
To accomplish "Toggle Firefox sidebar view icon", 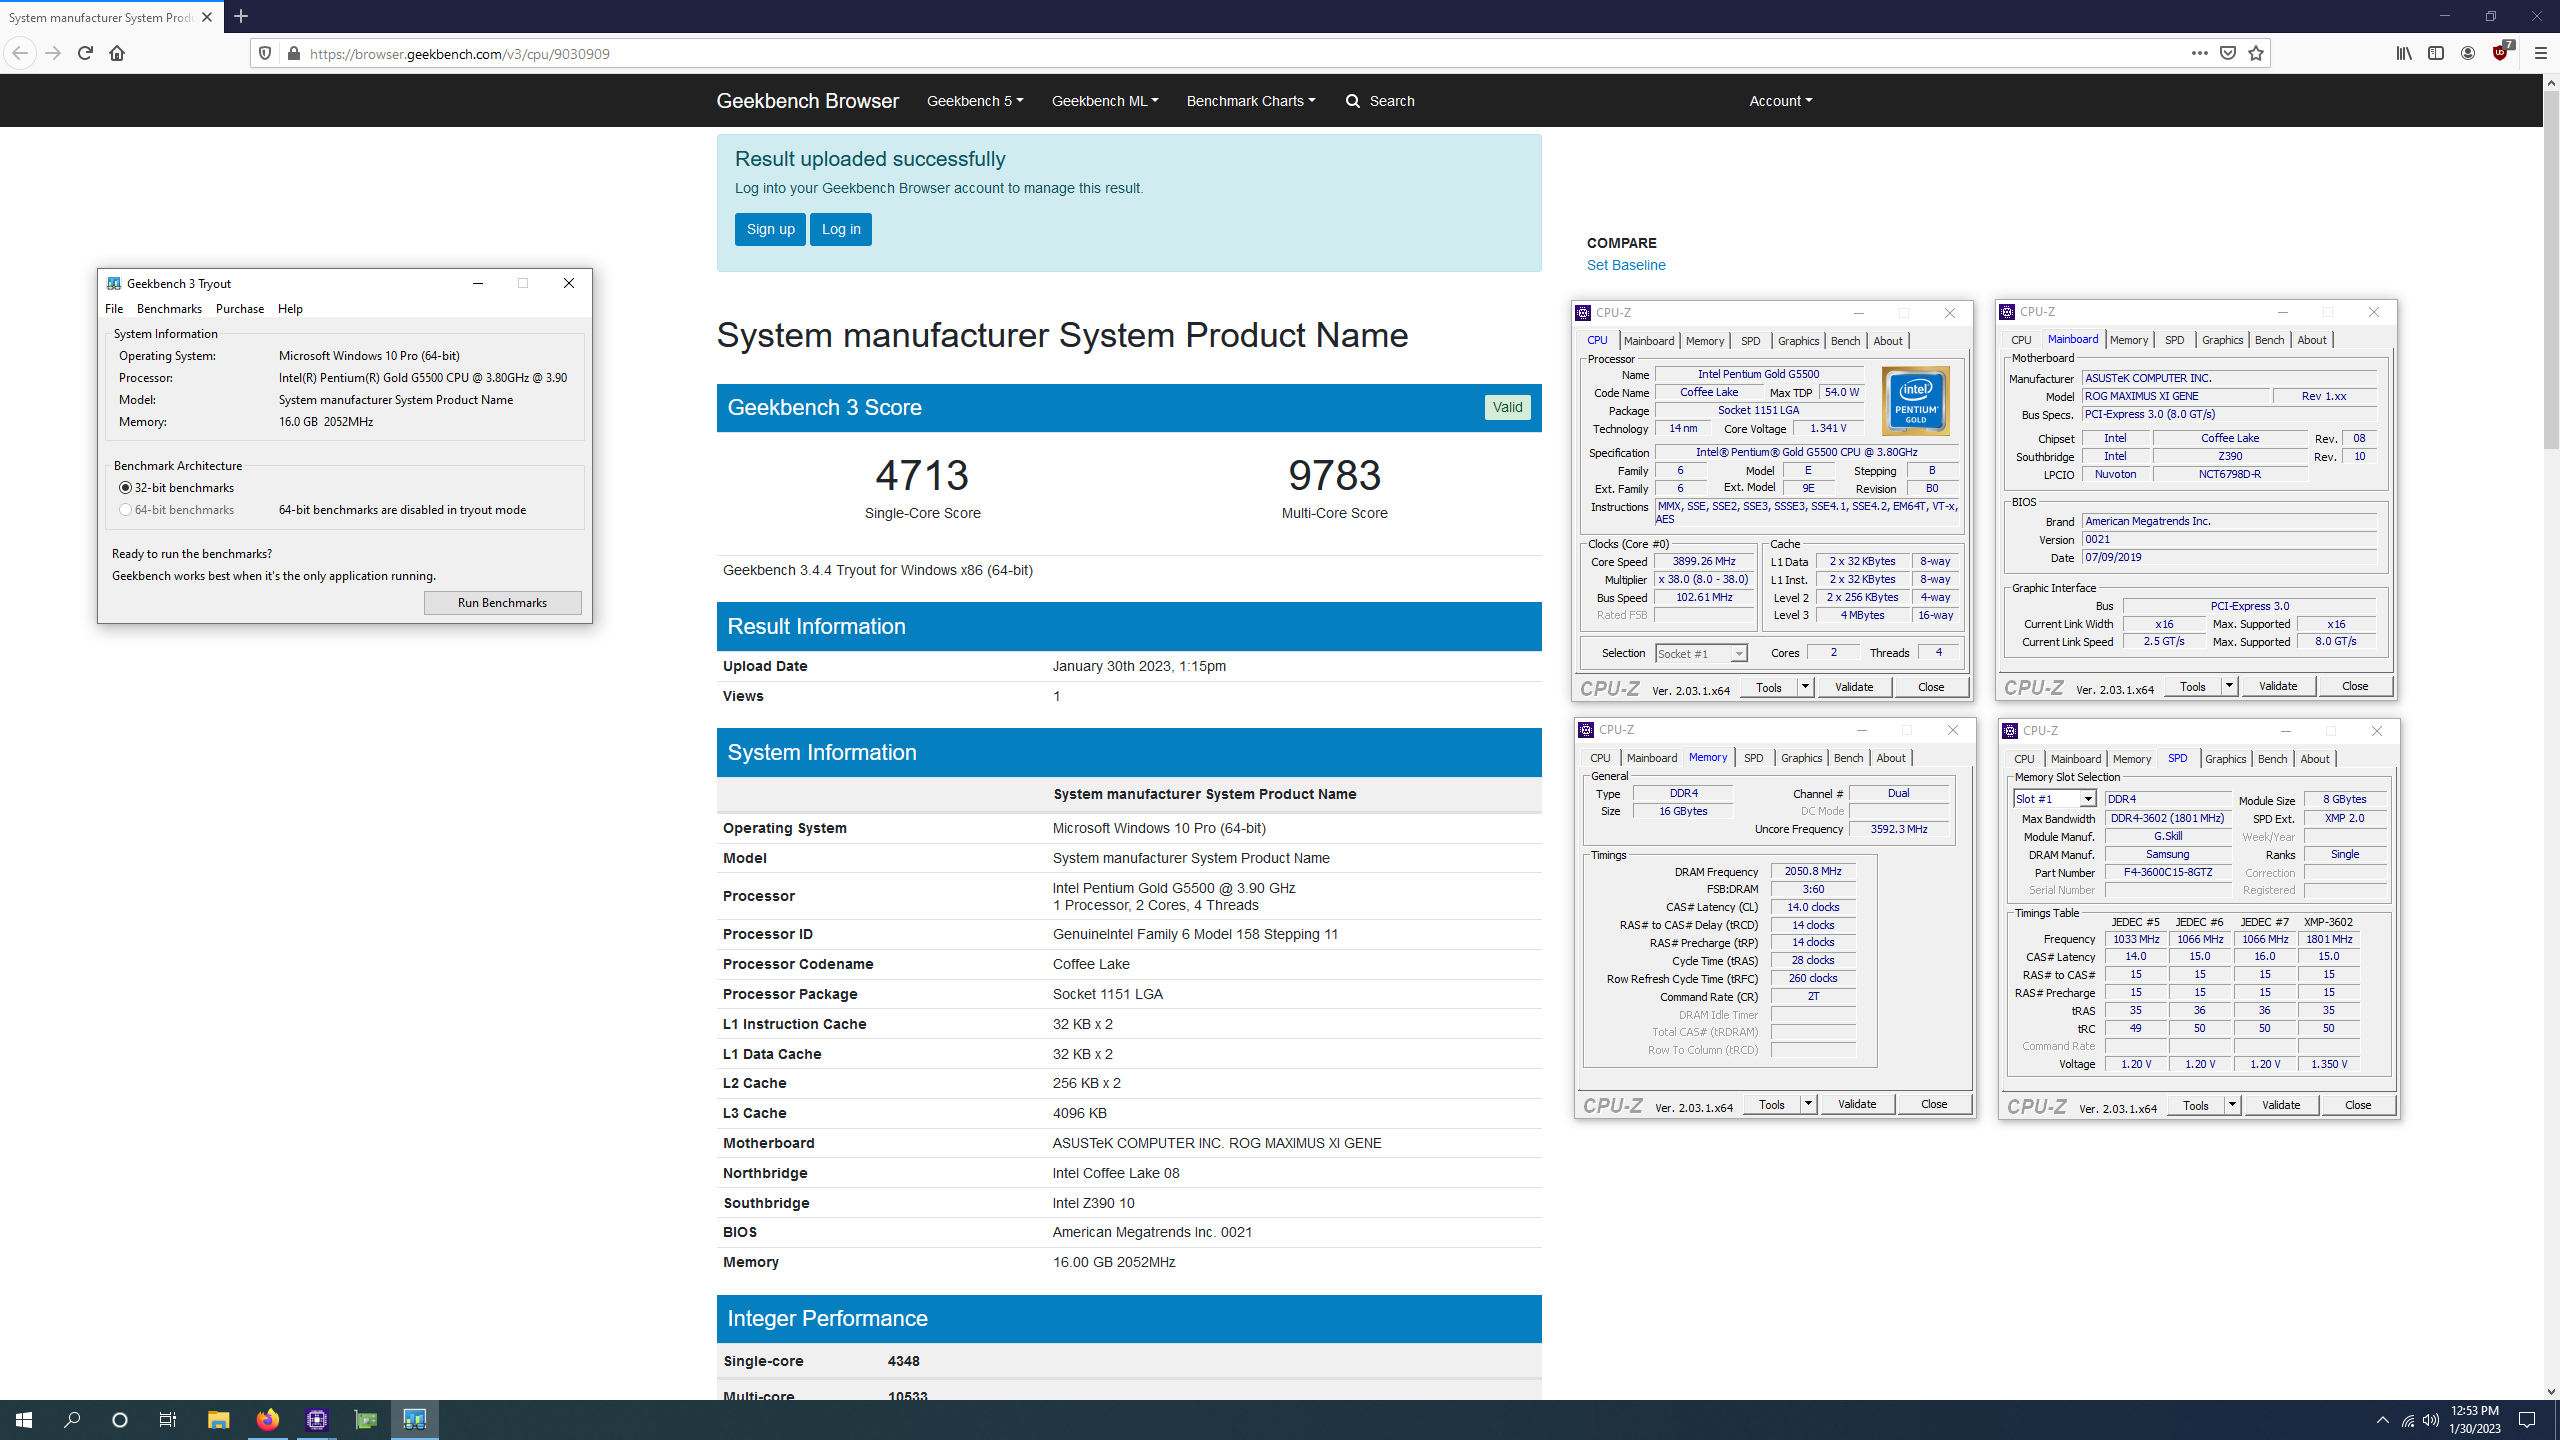I will point(2436,53).
